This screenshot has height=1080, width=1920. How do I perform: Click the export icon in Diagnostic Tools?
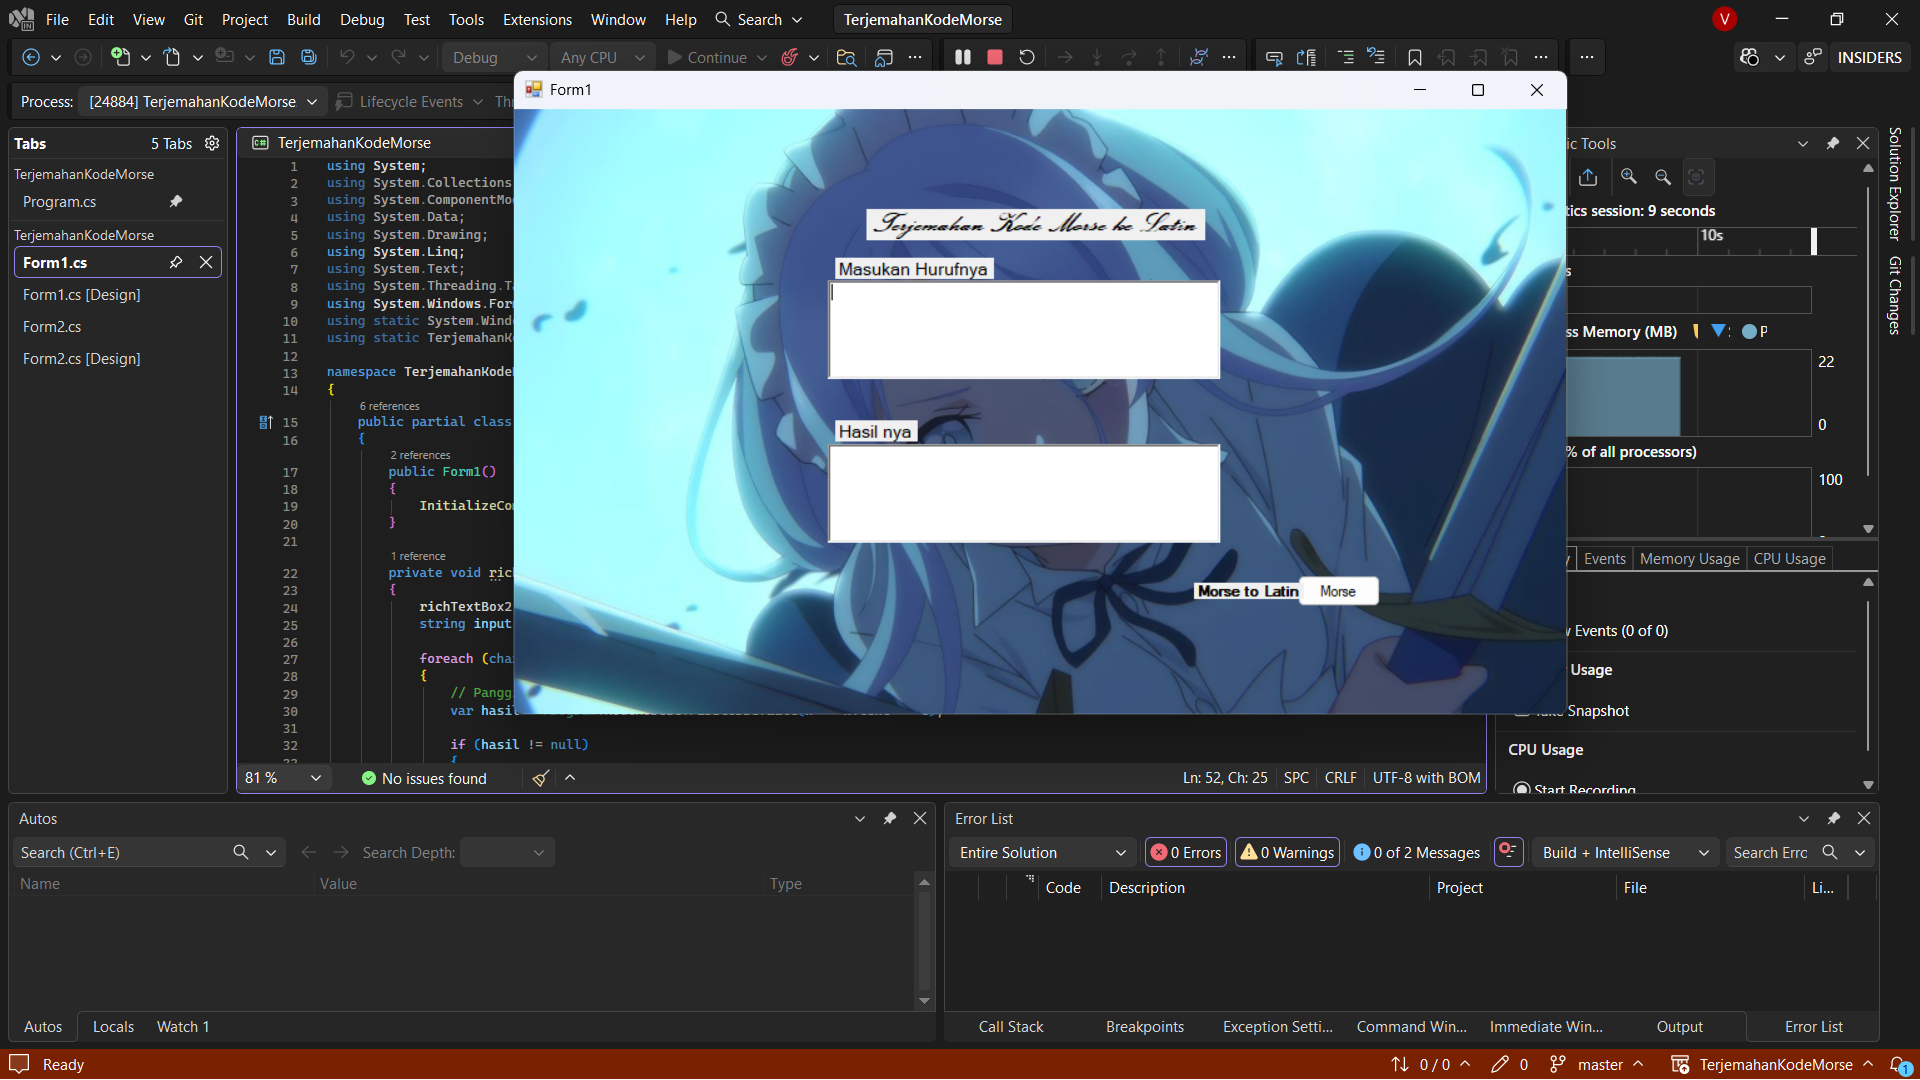(1588, 177)
